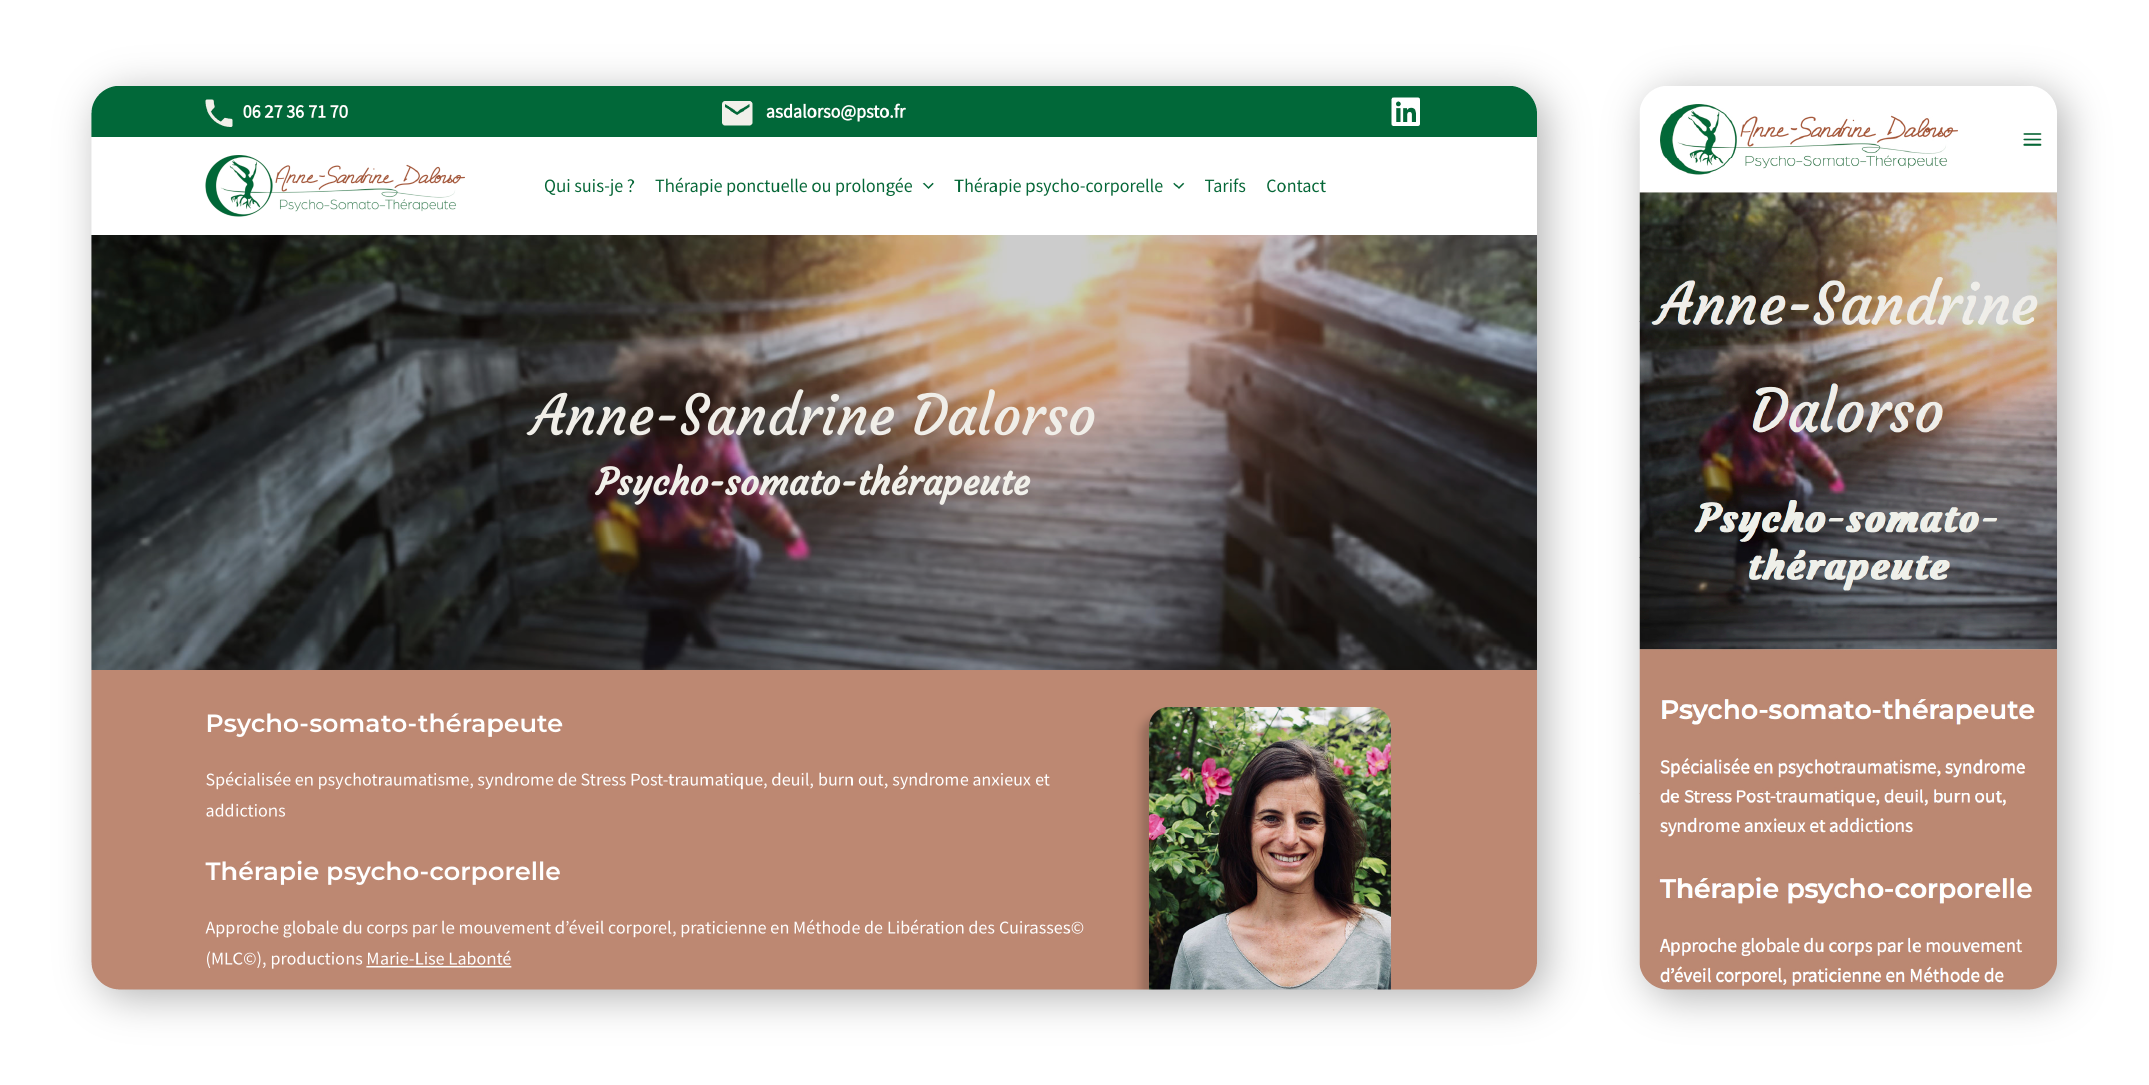Image resolution: width=2149 pixels, height=1085 pixels.
Task: Click the Marie-Lise Labonté link
Action: coord(438,957)
